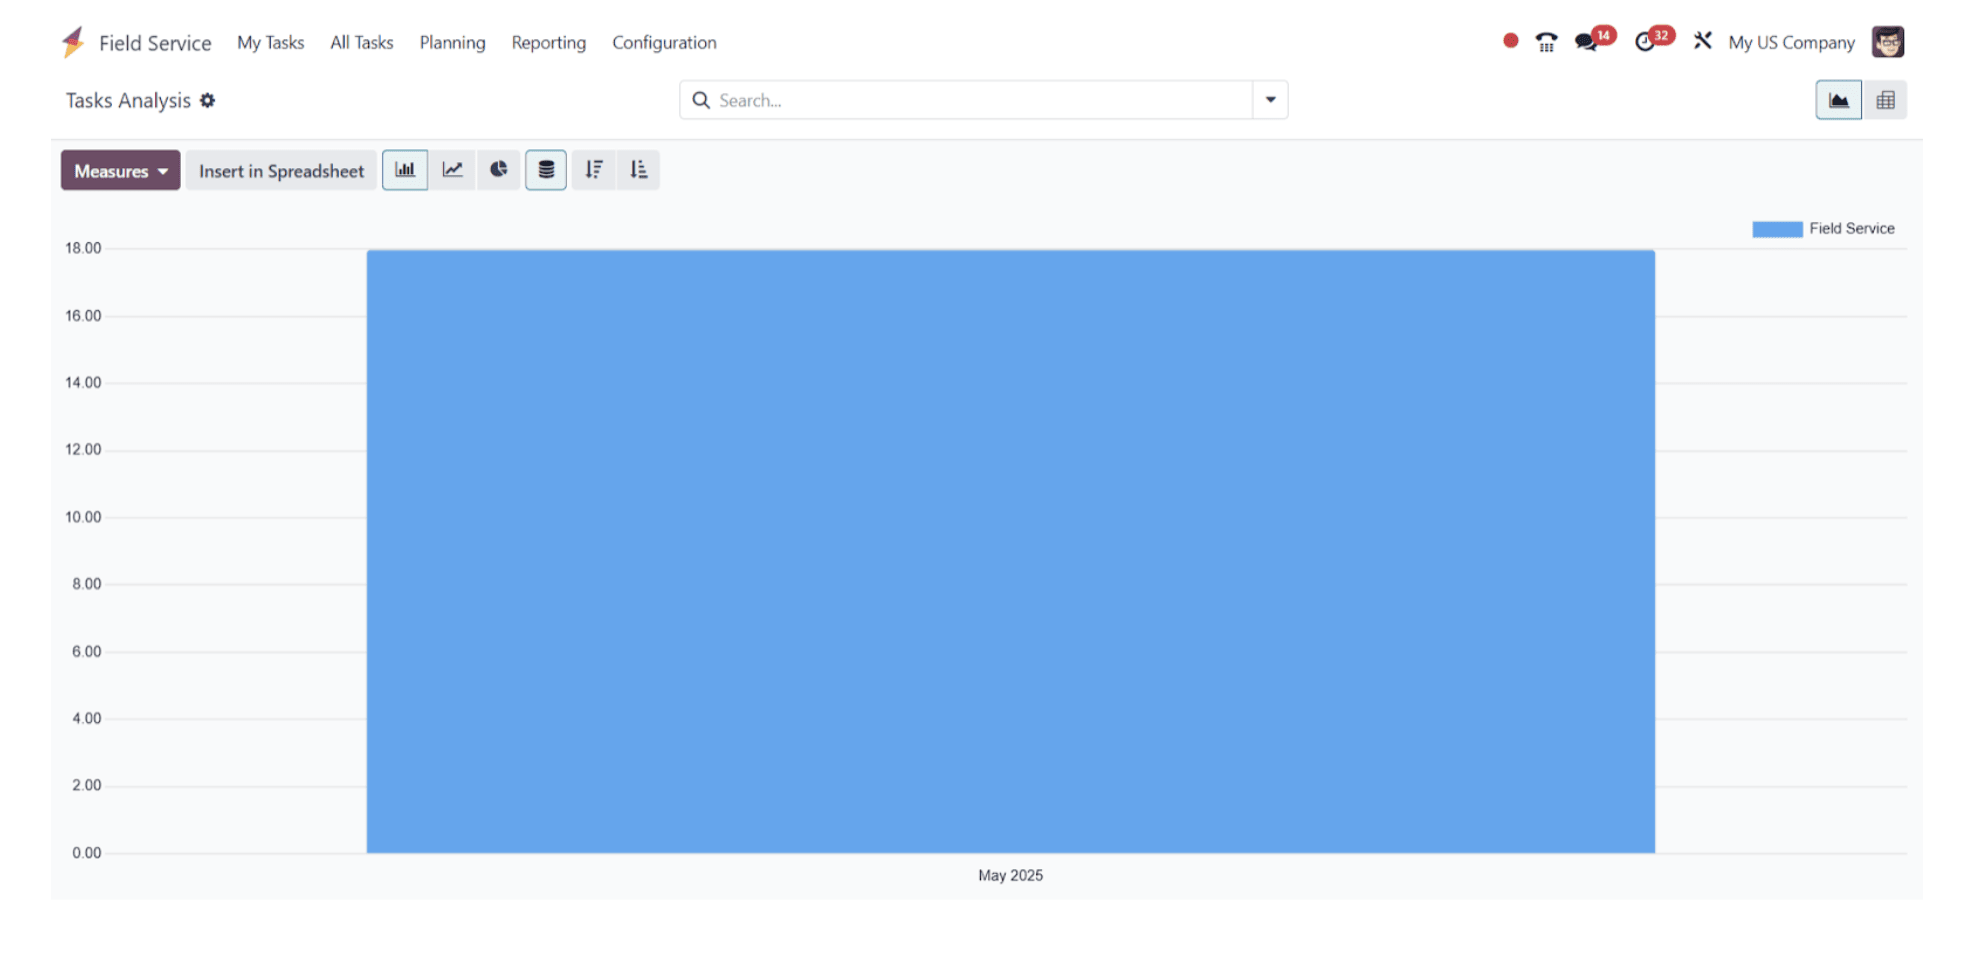The height and width of the screenshot is (970, 1982).
Task: Click Insert in Spreadsheet button
Action: coord(281,171)
